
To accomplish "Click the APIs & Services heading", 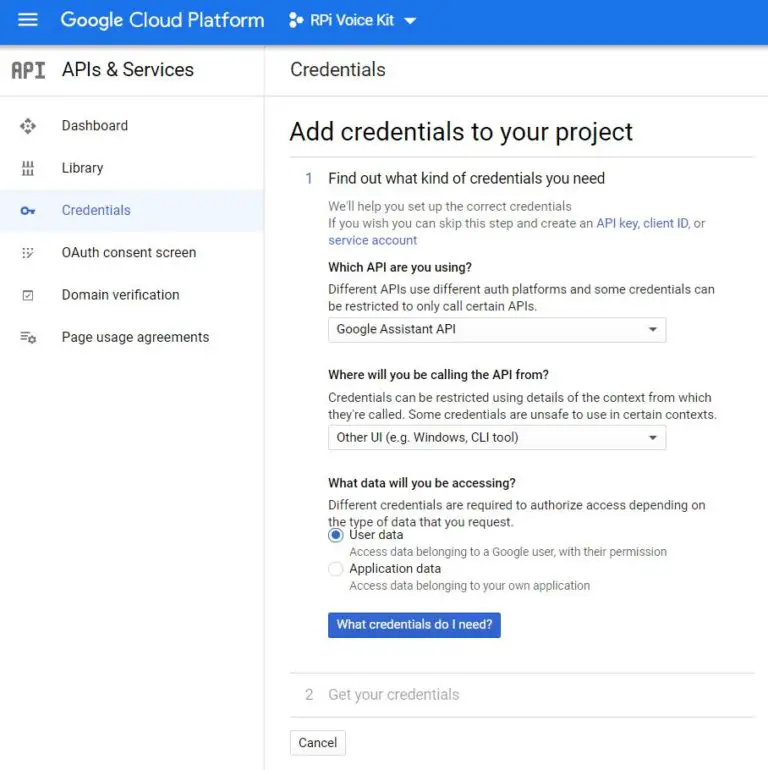I will [128, 70].
